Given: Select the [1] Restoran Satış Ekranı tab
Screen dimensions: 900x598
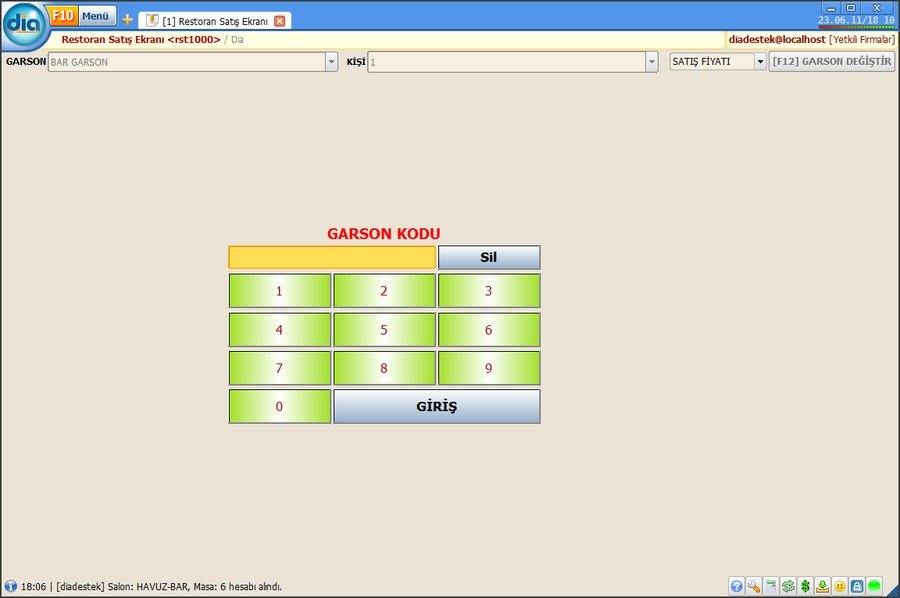Looking at the screenshot, I should [x=215, y=21].
